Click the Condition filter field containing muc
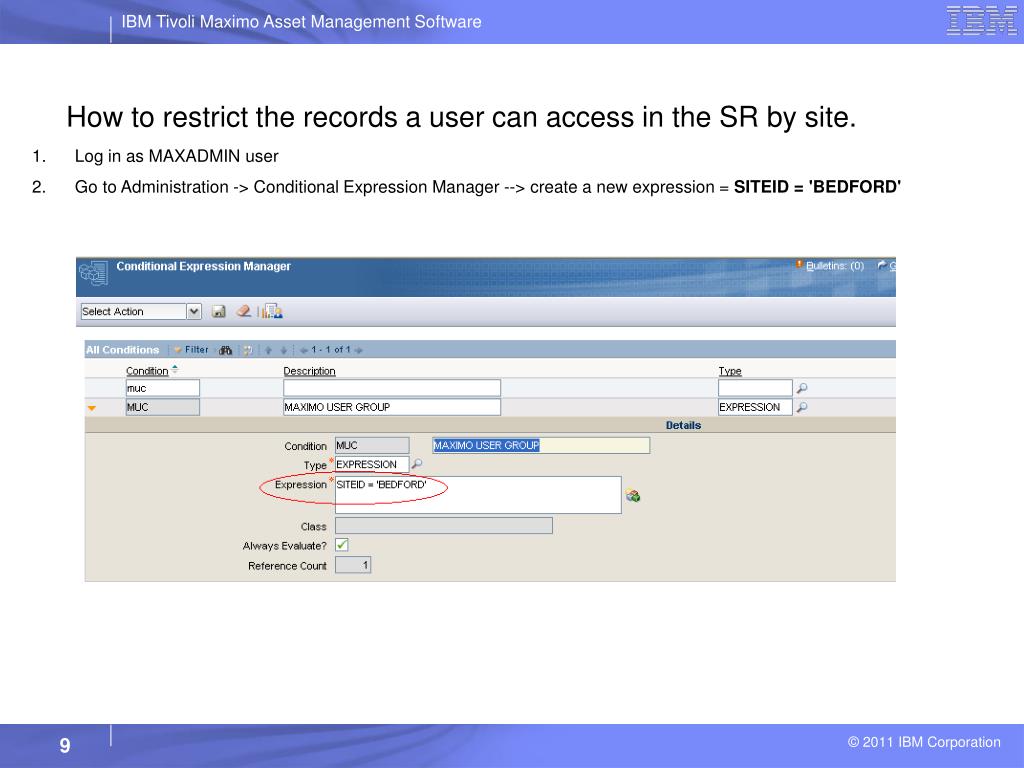The height and width of the screenshot is (768, 1024). pos(163,388)
